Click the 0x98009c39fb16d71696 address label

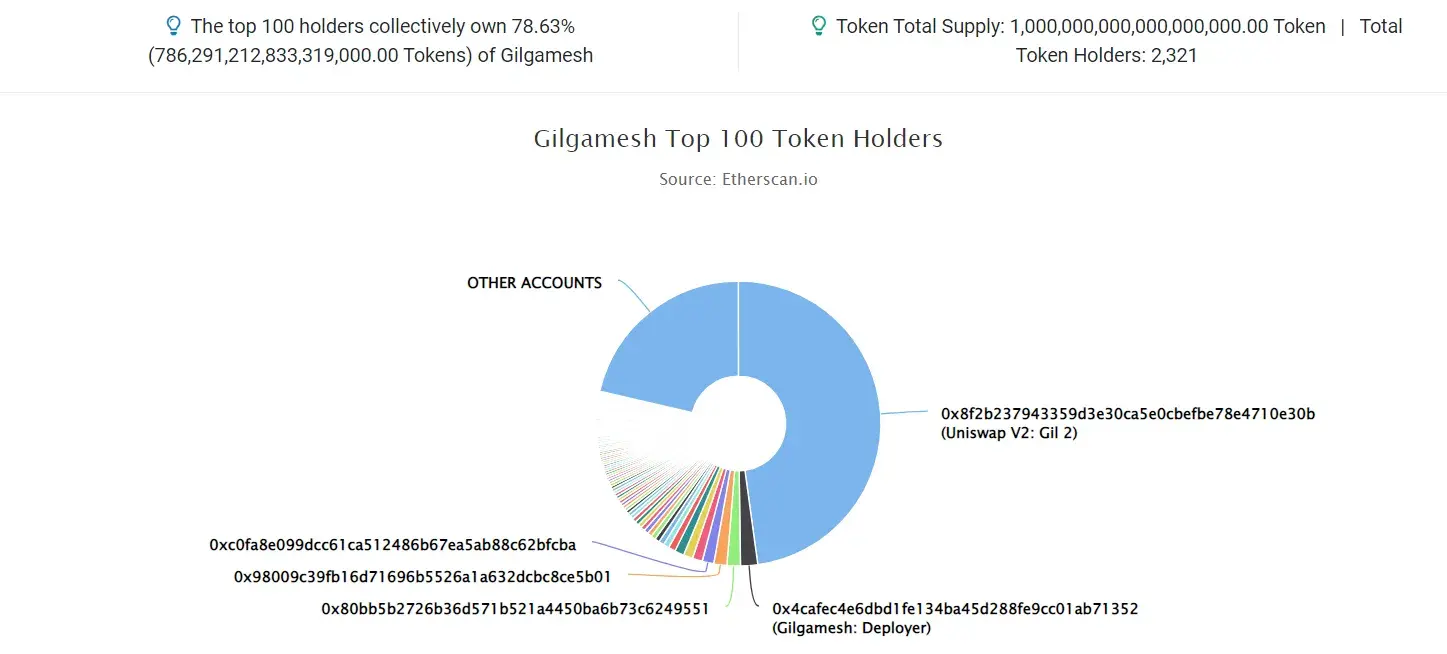point(422,577)
